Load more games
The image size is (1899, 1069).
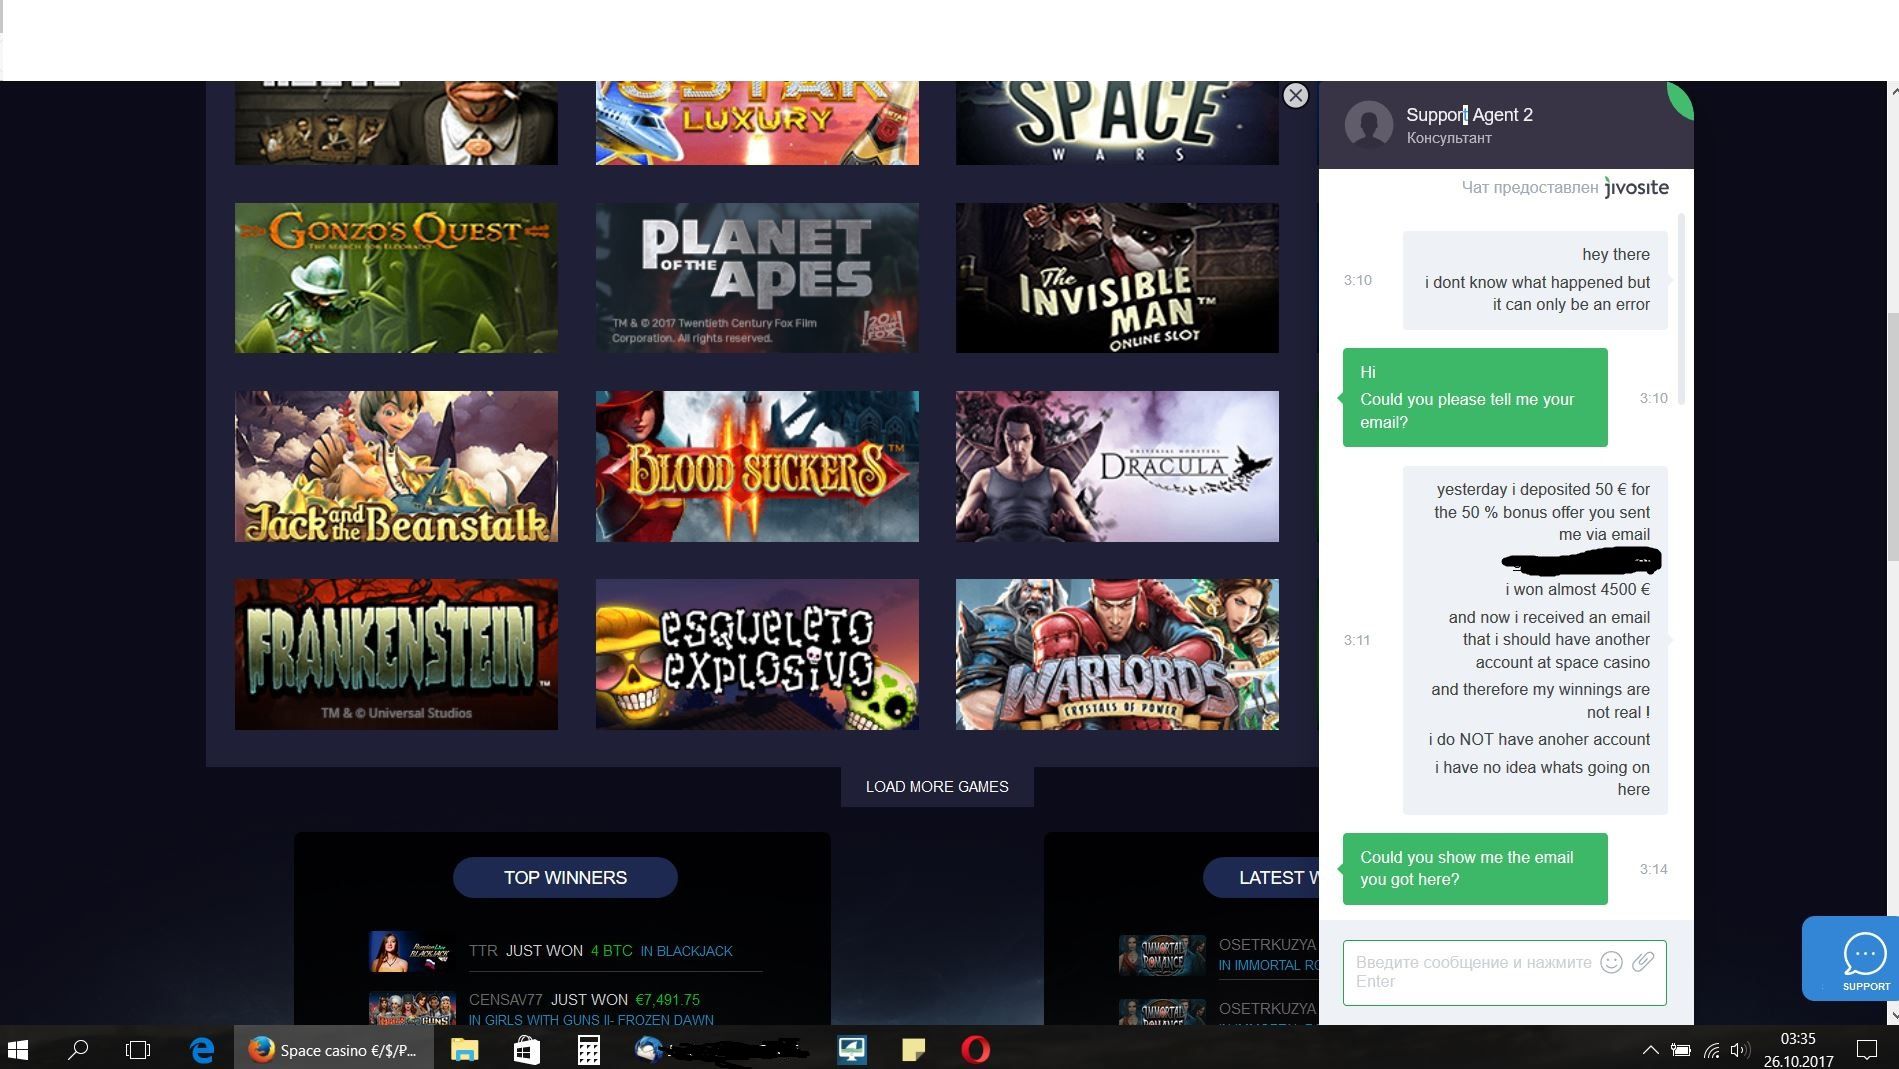click(x=937, y=787)
